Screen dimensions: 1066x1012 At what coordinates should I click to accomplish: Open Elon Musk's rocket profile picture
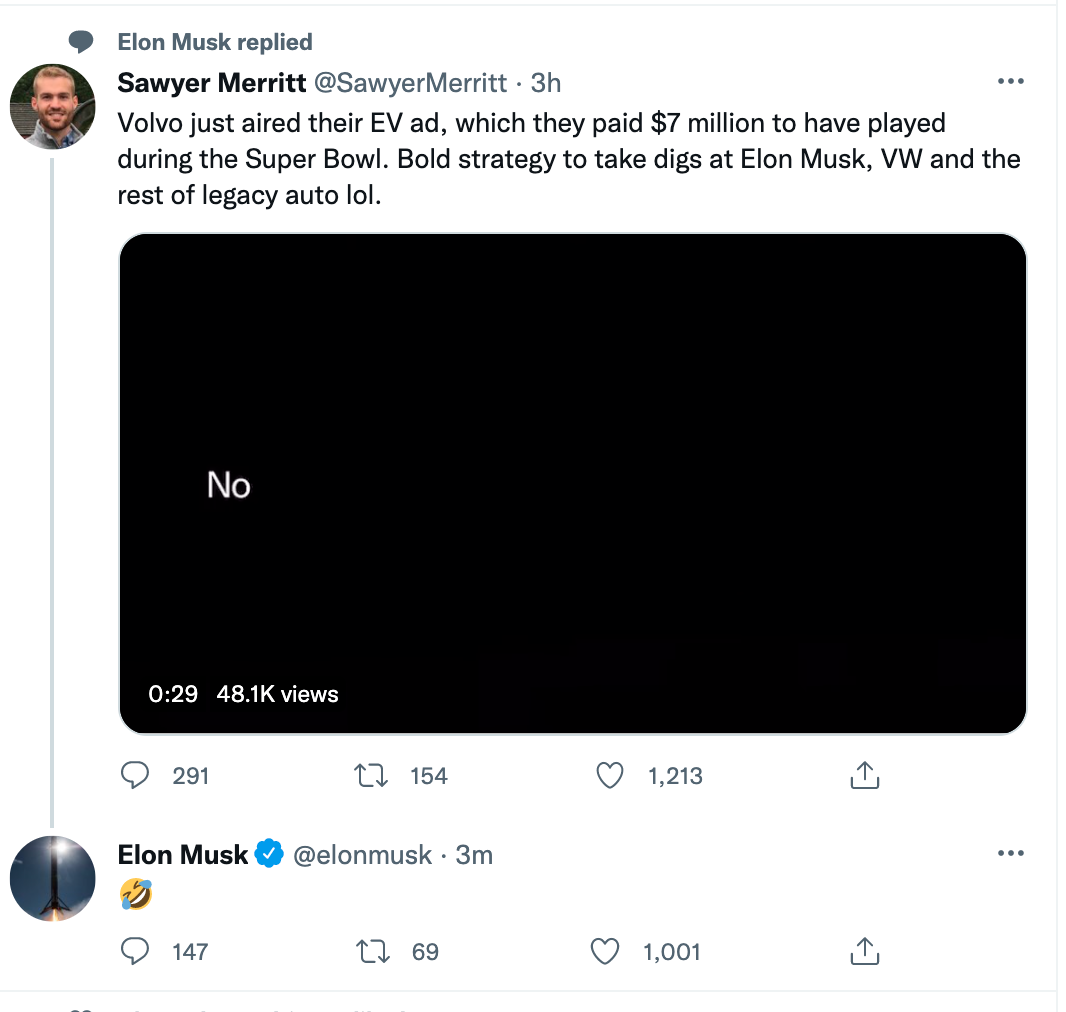[52, 878]
